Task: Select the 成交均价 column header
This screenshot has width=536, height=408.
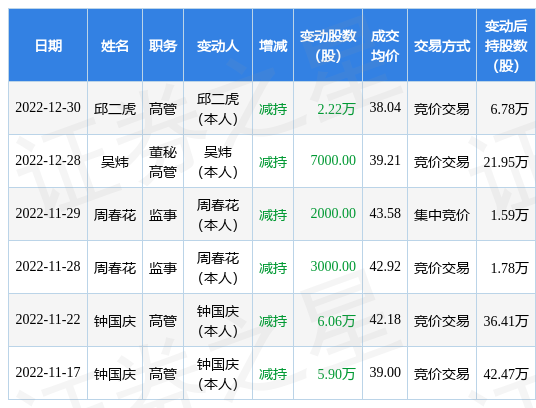Action: pyautogui.click(x=385, y=45)
